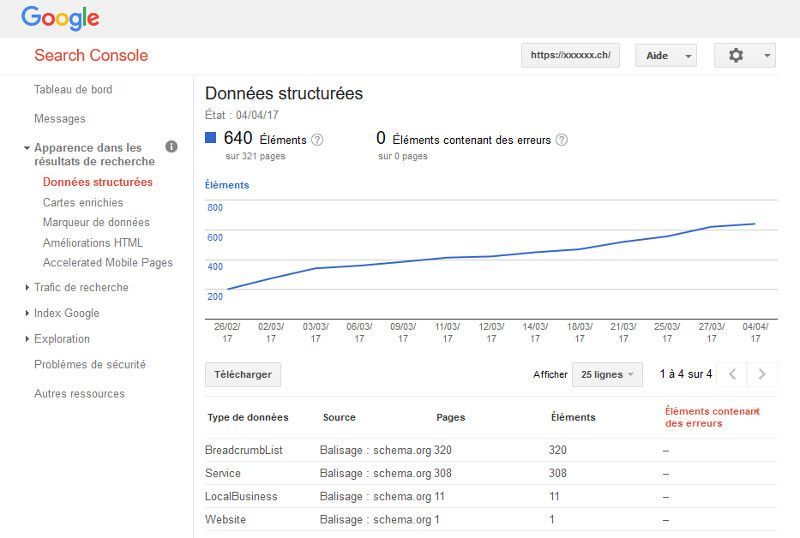Open Autres ressources
Screen dimensions: 800x538
coord(79,394)
